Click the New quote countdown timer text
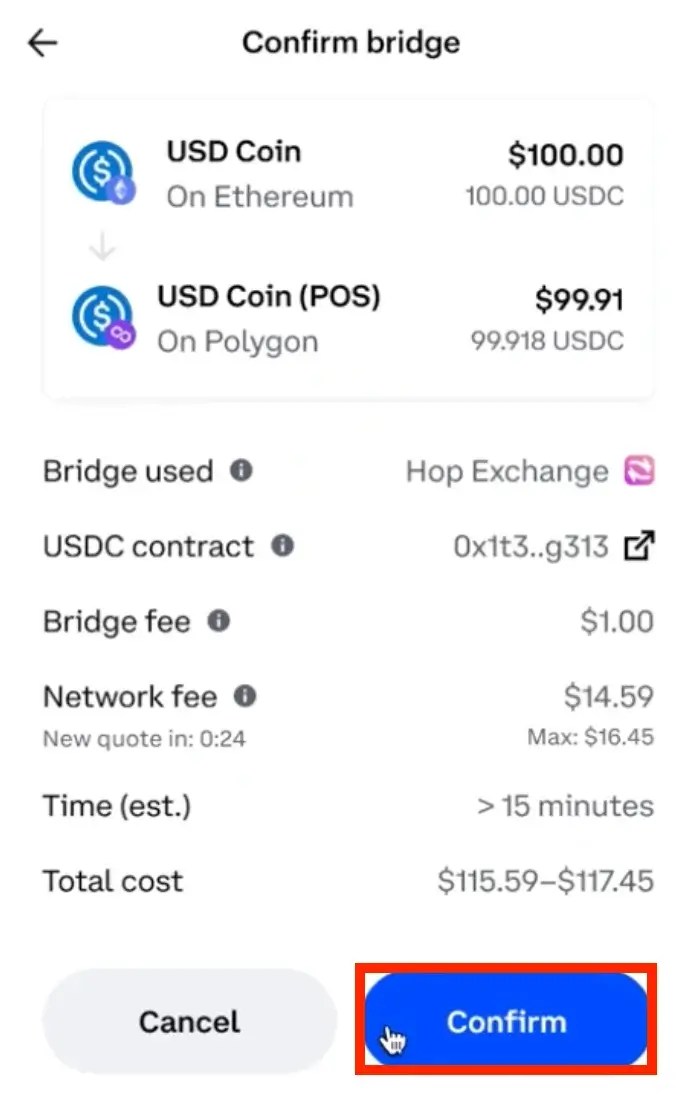This screenshot has width=698, height=1106. click(x=144, y=739)
